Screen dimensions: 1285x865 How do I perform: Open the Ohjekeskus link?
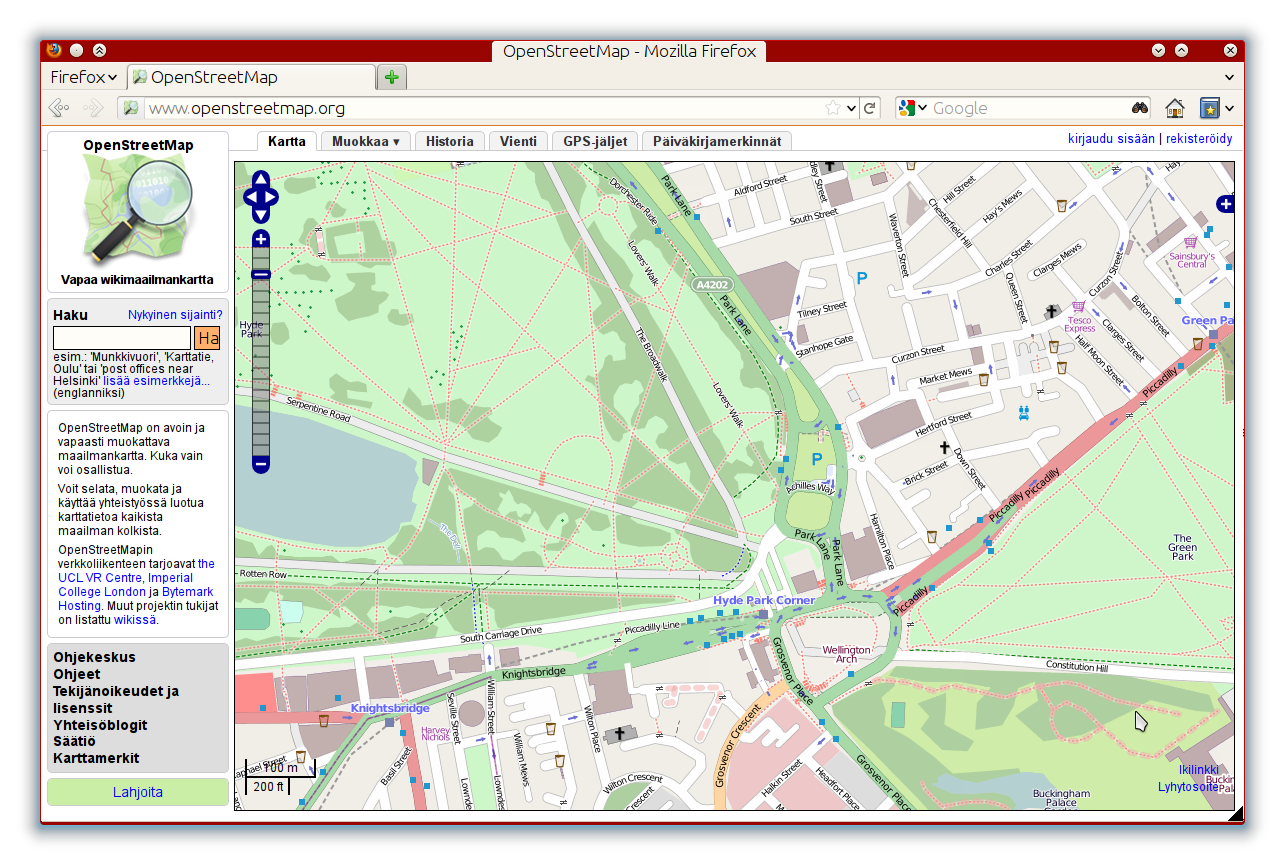tap(94, 657)
